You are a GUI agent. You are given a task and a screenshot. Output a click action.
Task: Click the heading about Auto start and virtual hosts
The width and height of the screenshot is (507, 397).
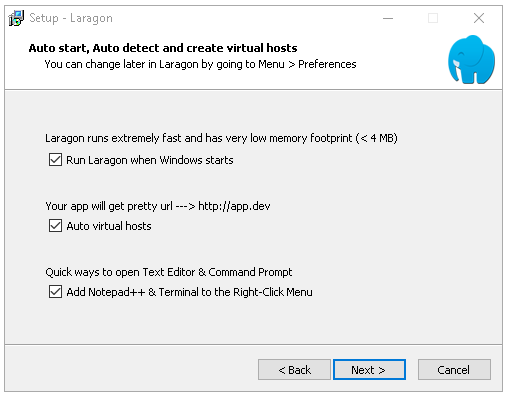pyautogui.click(x=163, y=48)
